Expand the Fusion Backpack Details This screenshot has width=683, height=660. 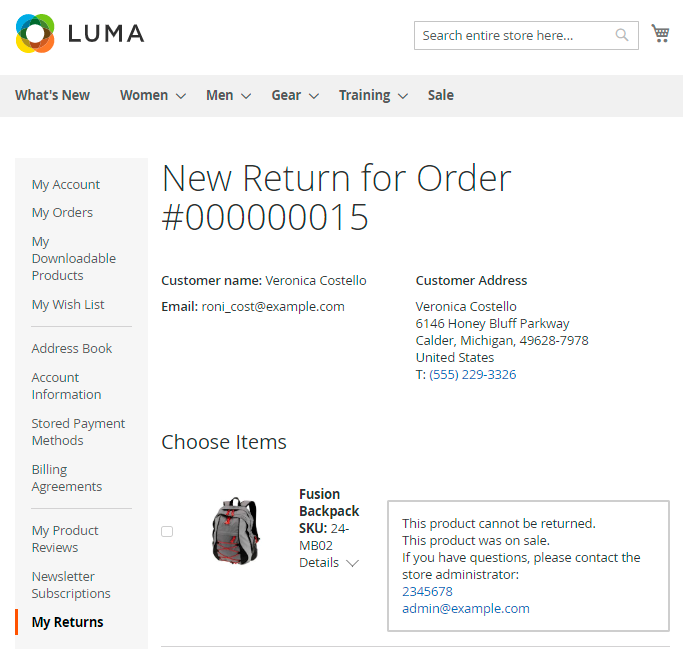(x=329, y=563)
